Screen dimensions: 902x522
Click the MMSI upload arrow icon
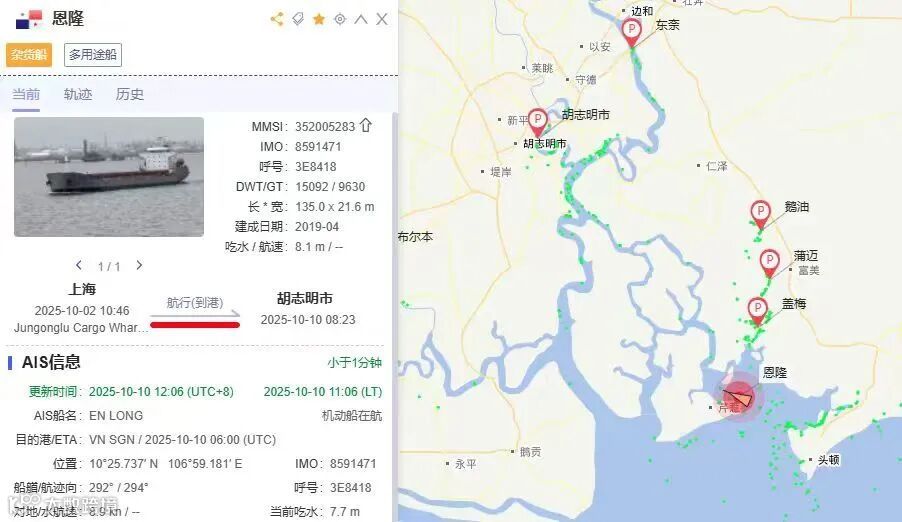click(366, 125)
